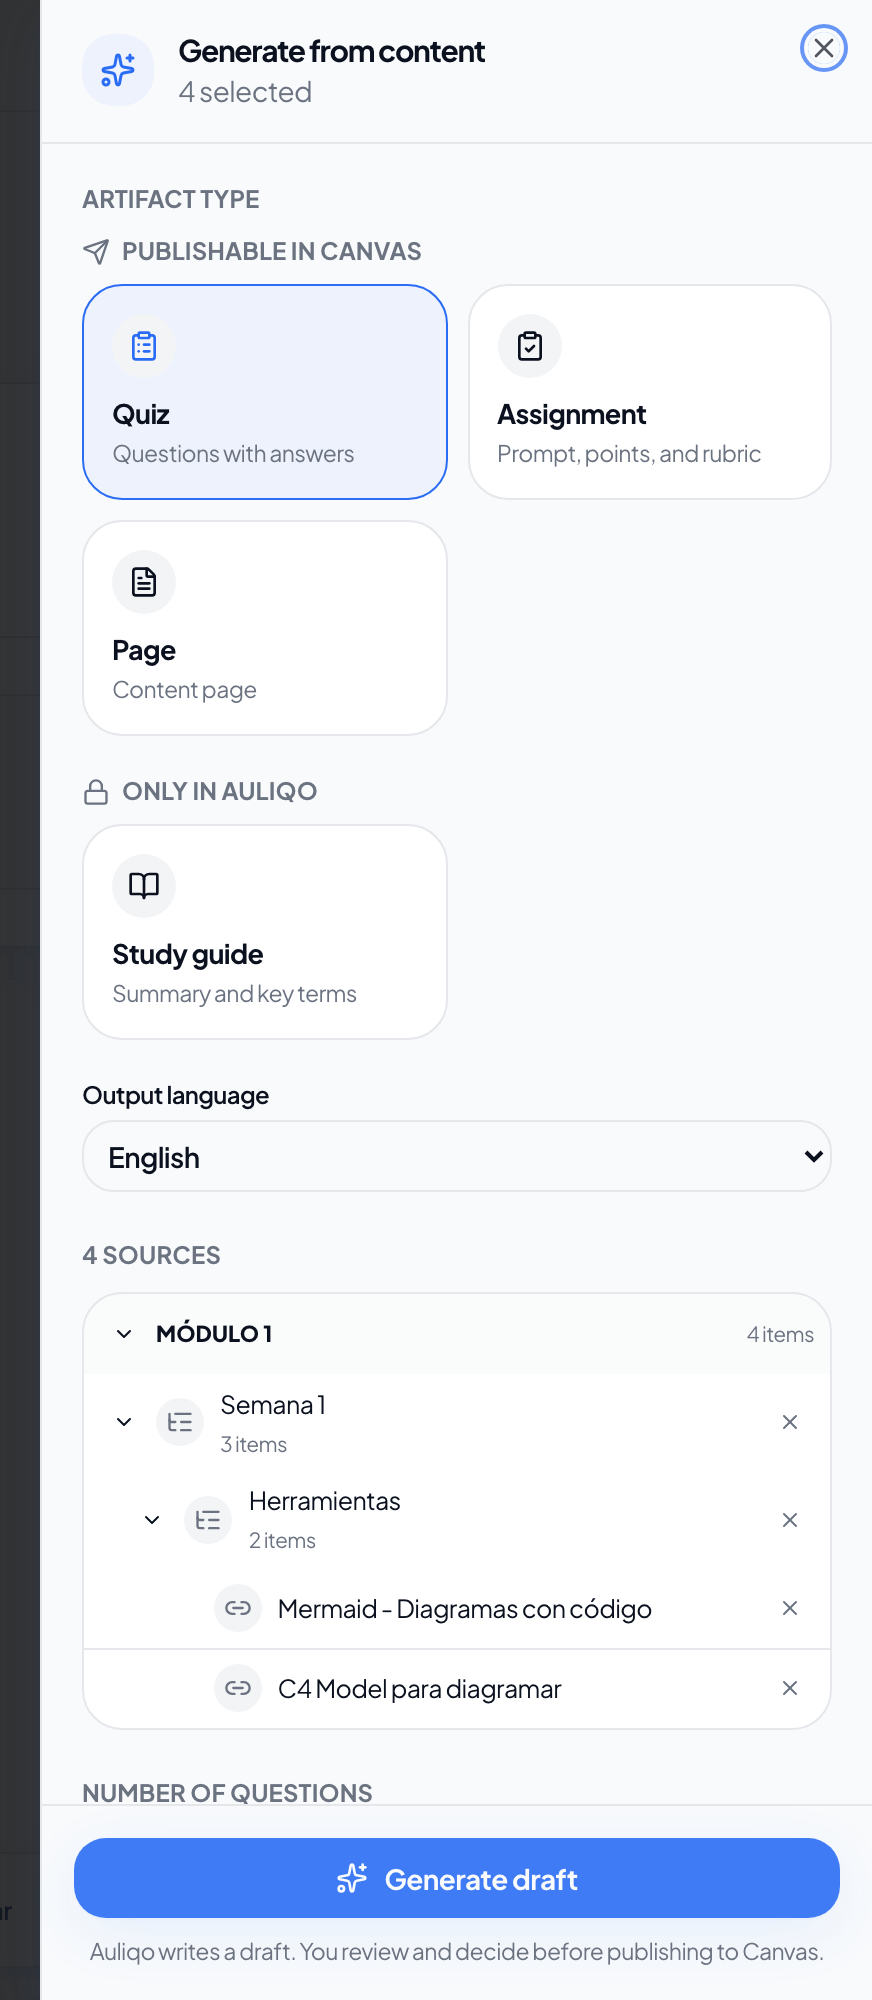The height and width of the screenshot is (2000, 872).
Task: Remove Semana 1 from sources
Action: pos(790,1422)
